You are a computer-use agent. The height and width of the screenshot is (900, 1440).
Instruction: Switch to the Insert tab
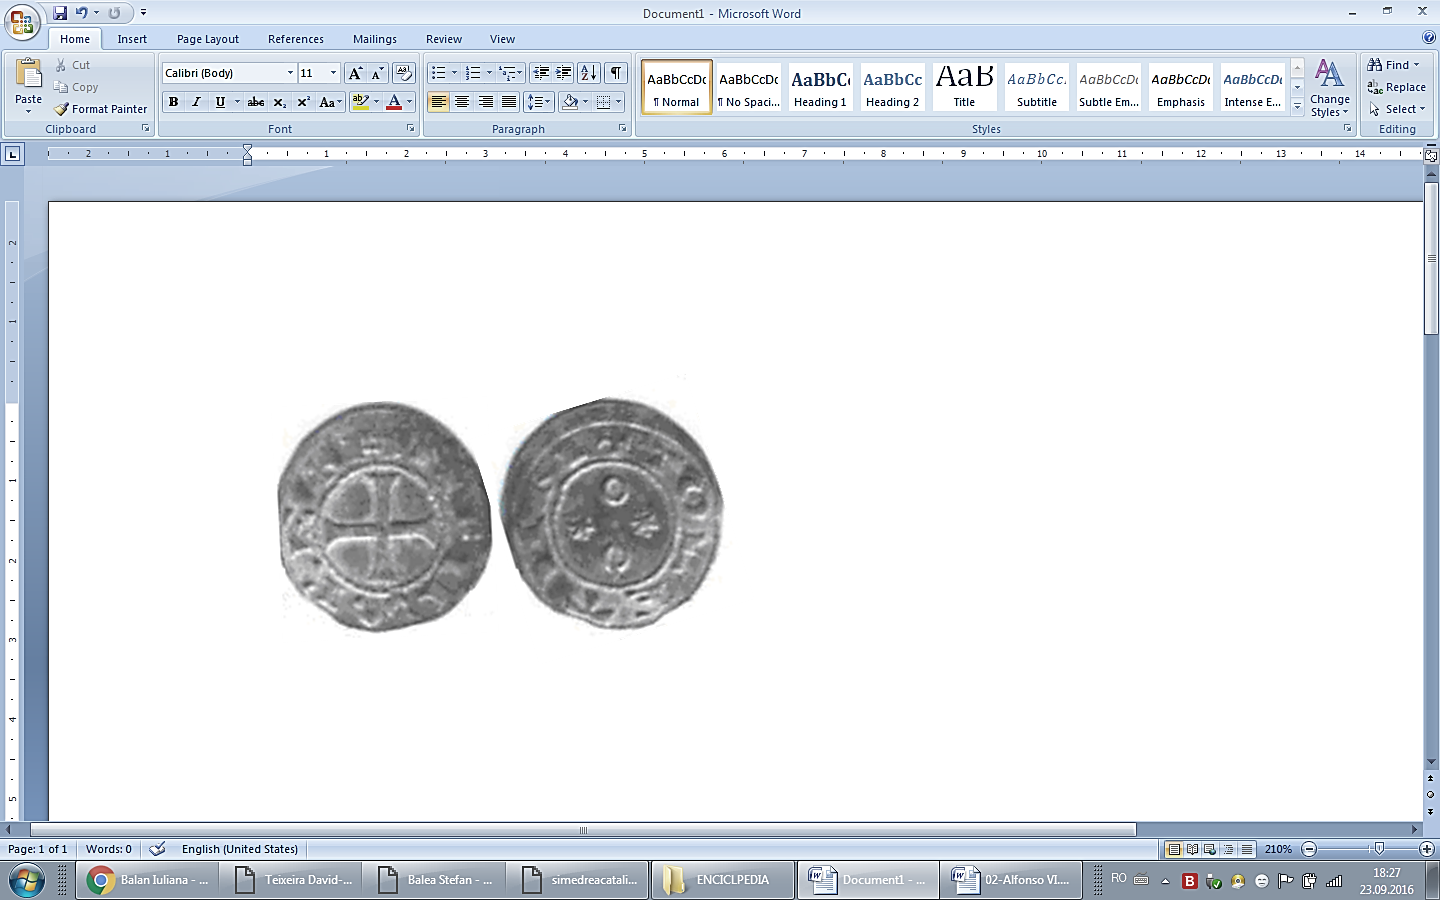[132, 39]
